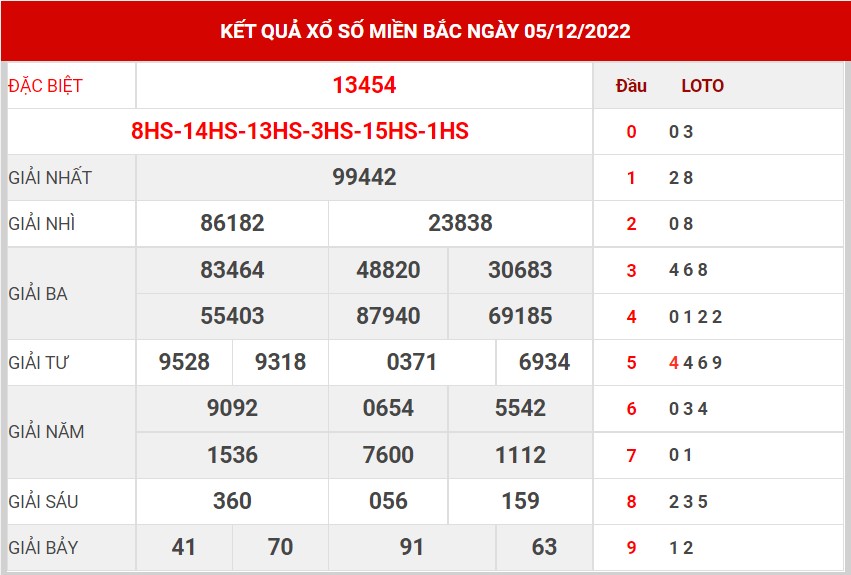Viewport: 851px width, 575px height.
Task: Select second prize number 23838
Action: (460, 223)
